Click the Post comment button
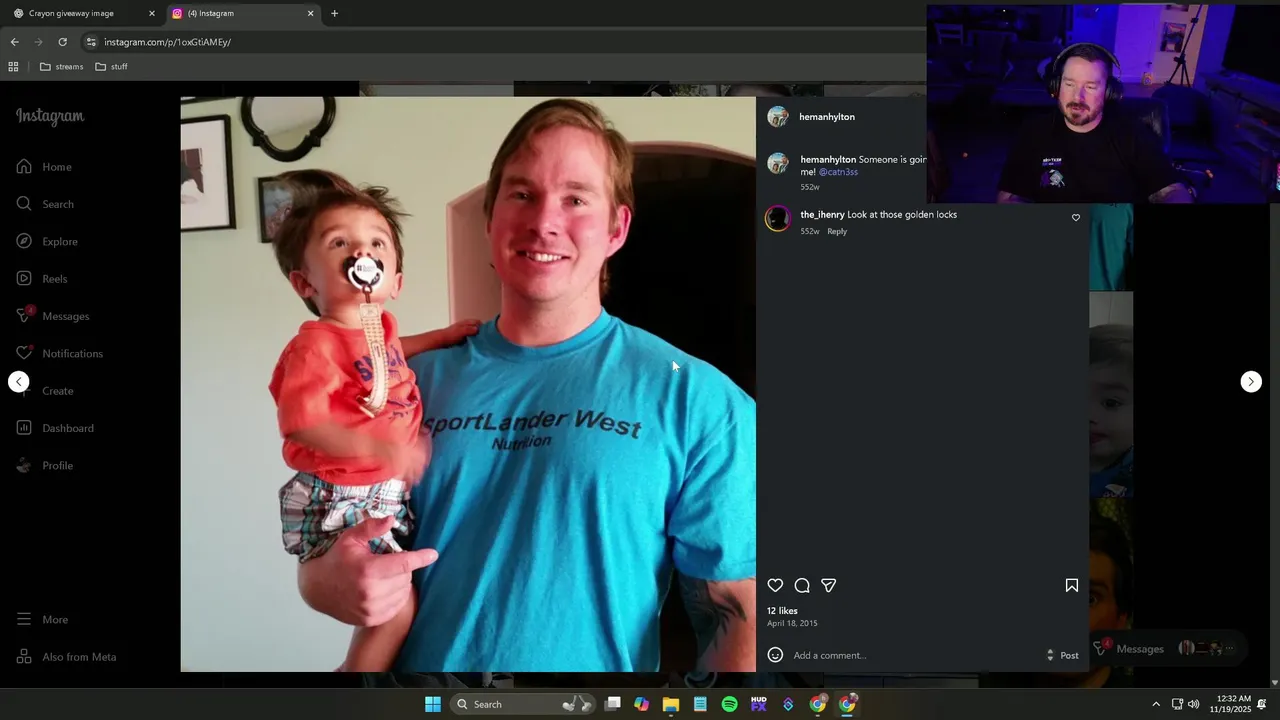The width and height of the screenshot is (1280, 720). 1069,656
